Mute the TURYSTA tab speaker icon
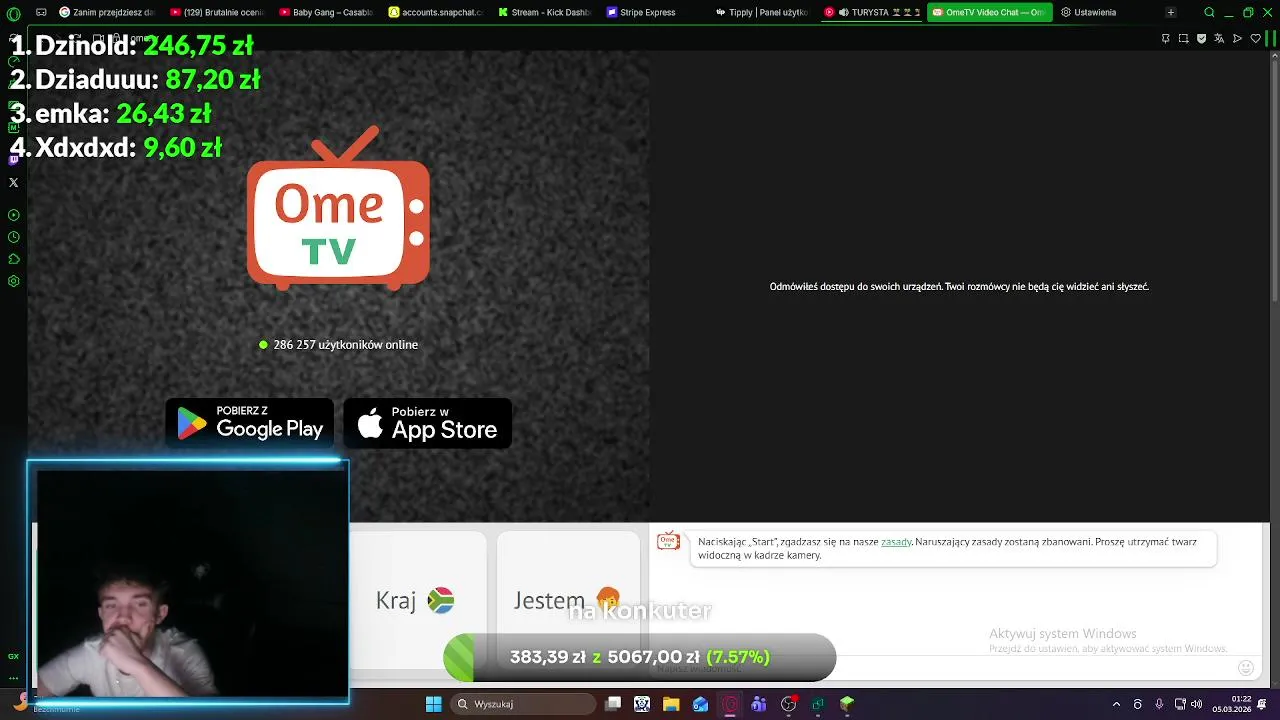The image size is (1280, 720). click(844, 13)
